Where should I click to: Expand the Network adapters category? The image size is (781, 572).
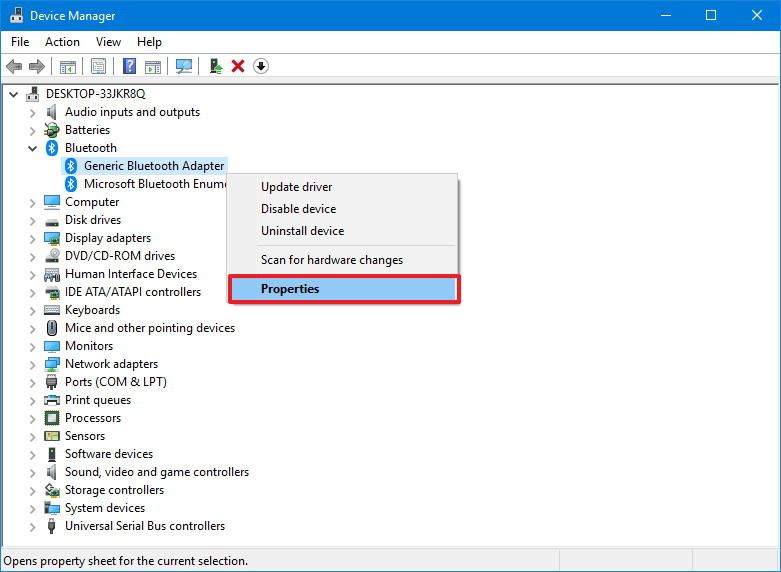click(x=33, y=364)
